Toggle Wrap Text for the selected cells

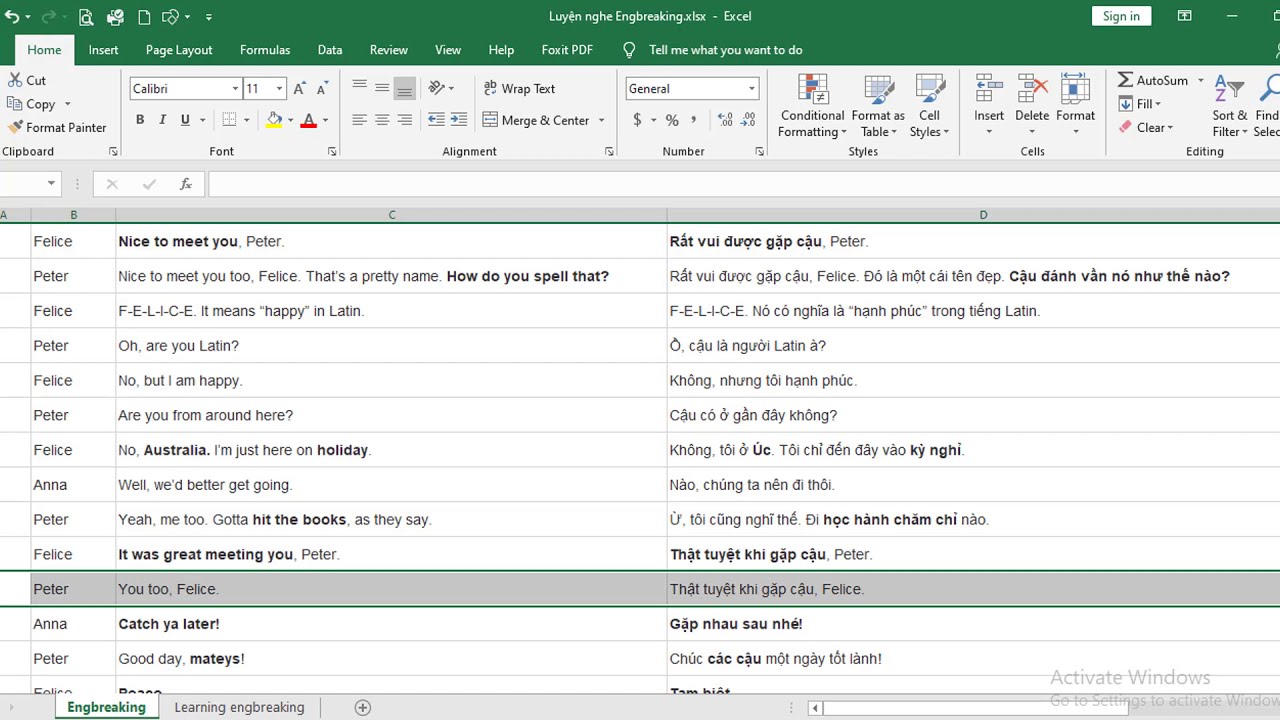click(x=519, y=89)
